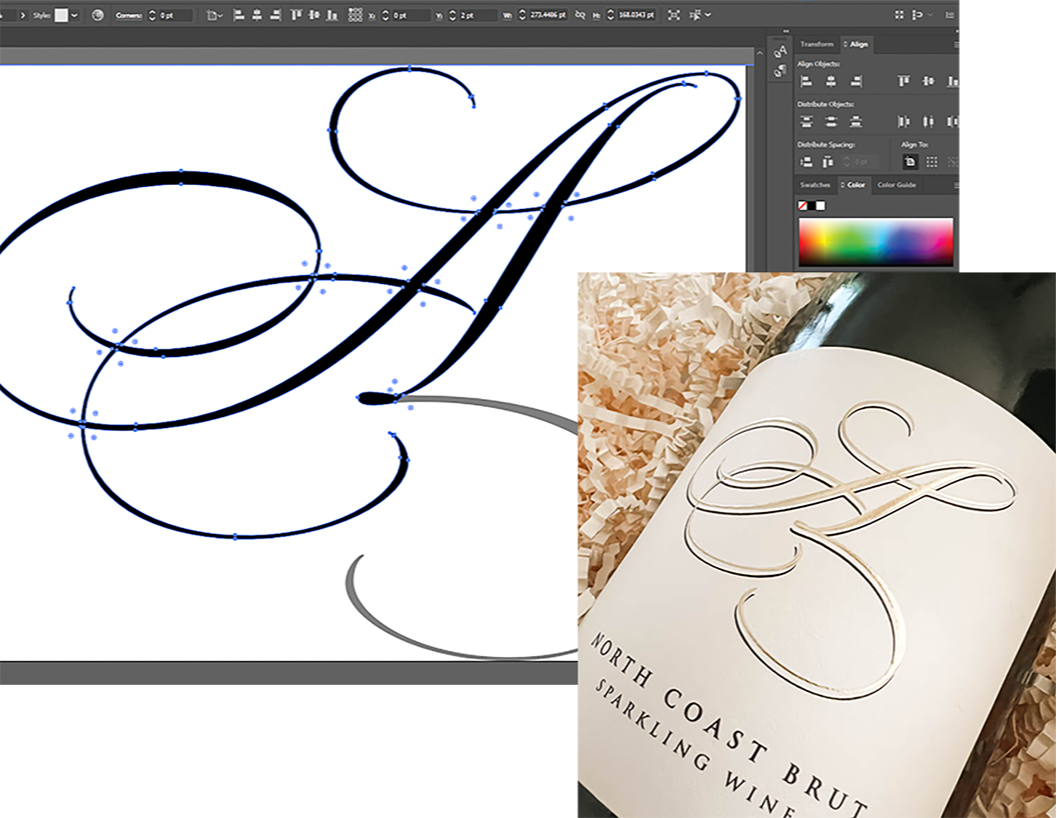
Task: Open the control bar panel menu at far right
Action: pos(949,15)
